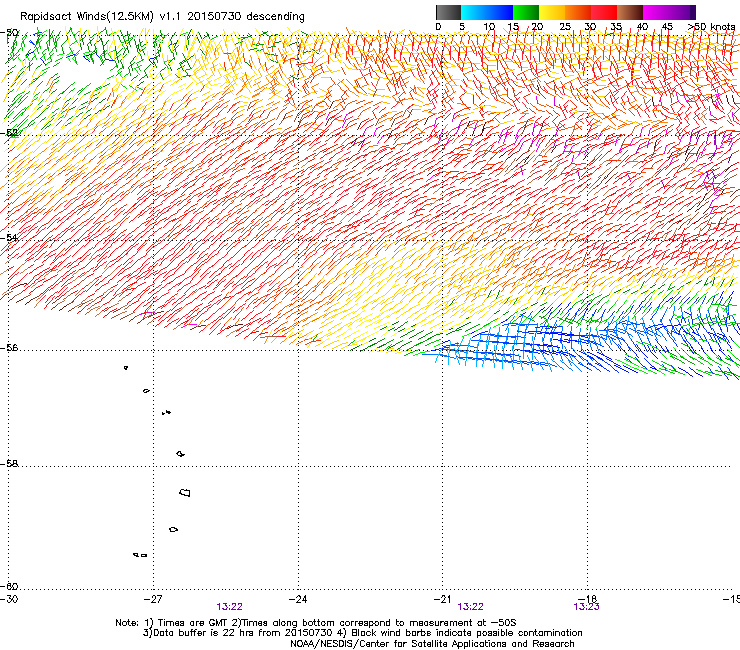Click the 'Data buffer is 22 hrs' note line
The width and height of the screenshot is (740, 650).
362,633
